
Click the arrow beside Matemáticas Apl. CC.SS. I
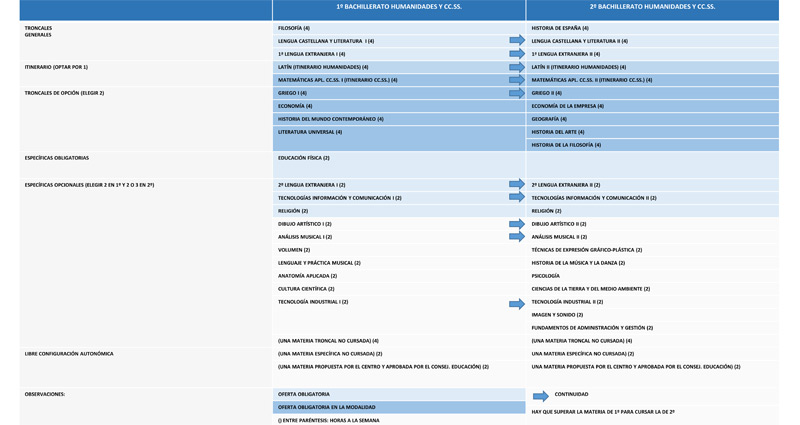[x=516, y=79]
